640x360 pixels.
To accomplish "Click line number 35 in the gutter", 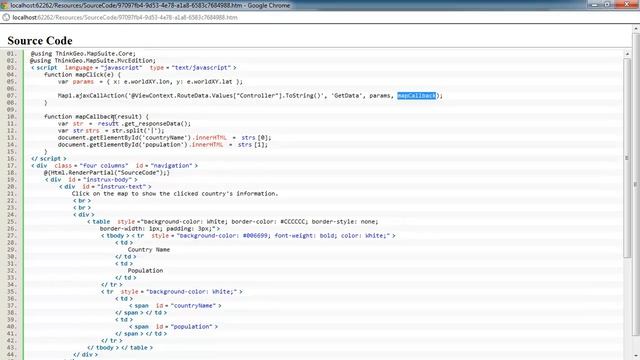I will coord(11,291).
